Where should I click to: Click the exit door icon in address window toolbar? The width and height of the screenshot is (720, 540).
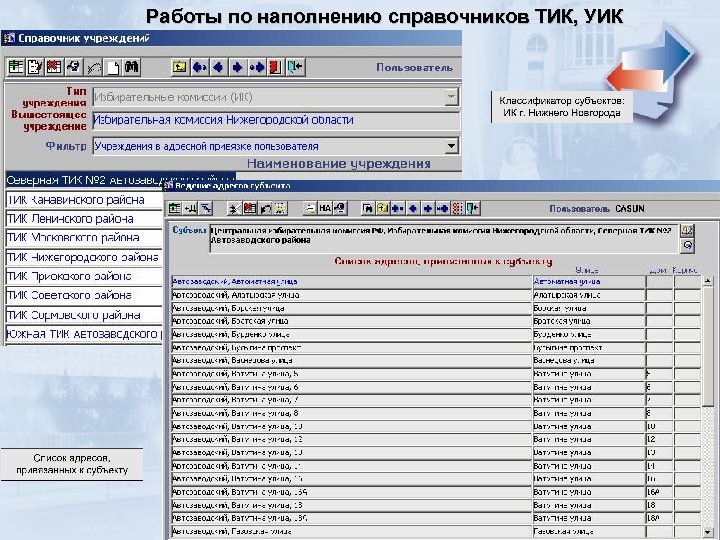[473, 208]
